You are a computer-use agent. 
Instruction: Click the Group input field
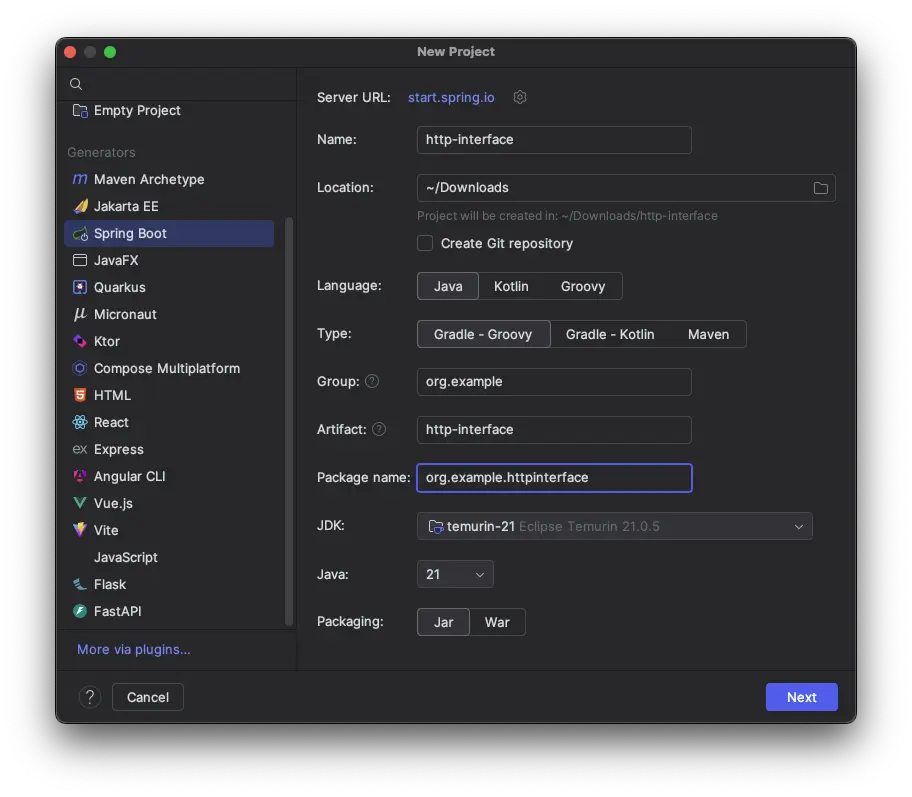554,382
